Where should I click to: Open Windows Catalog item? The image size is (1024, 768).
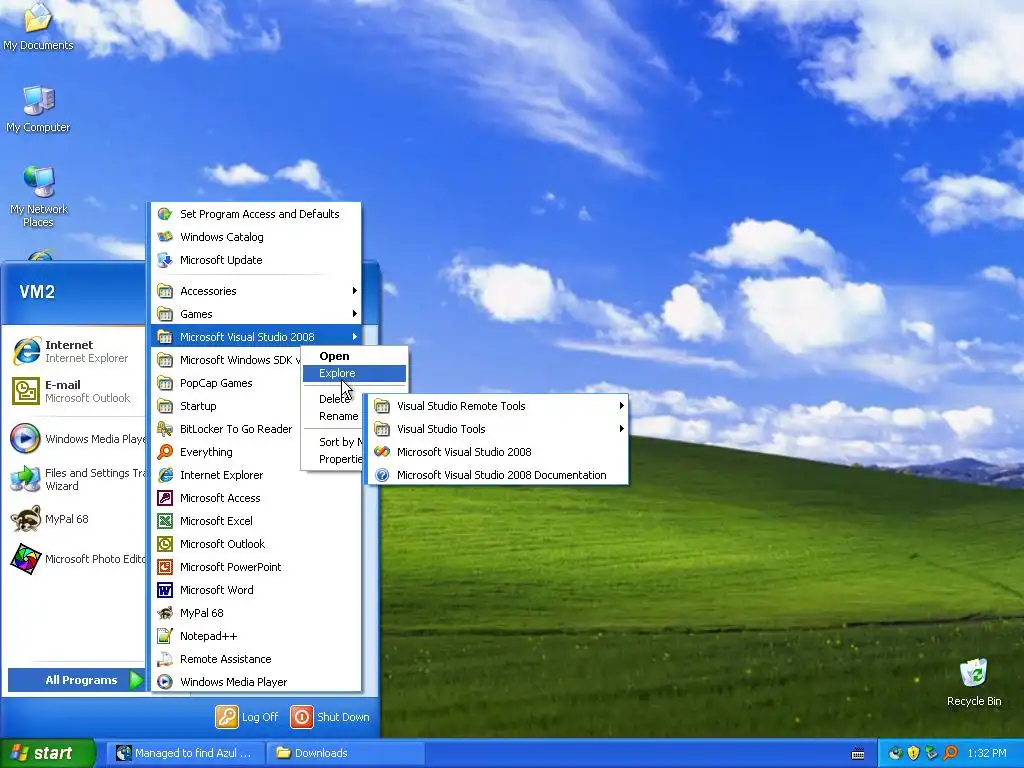[x=257, y=236]
